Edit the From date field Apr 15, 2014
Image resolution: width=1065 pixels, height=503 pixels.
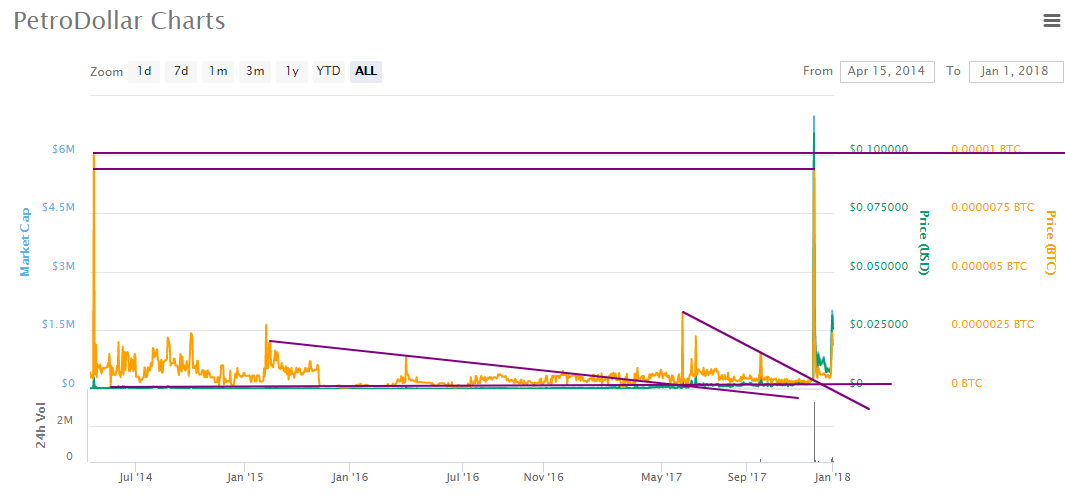[x=888, y=71]
